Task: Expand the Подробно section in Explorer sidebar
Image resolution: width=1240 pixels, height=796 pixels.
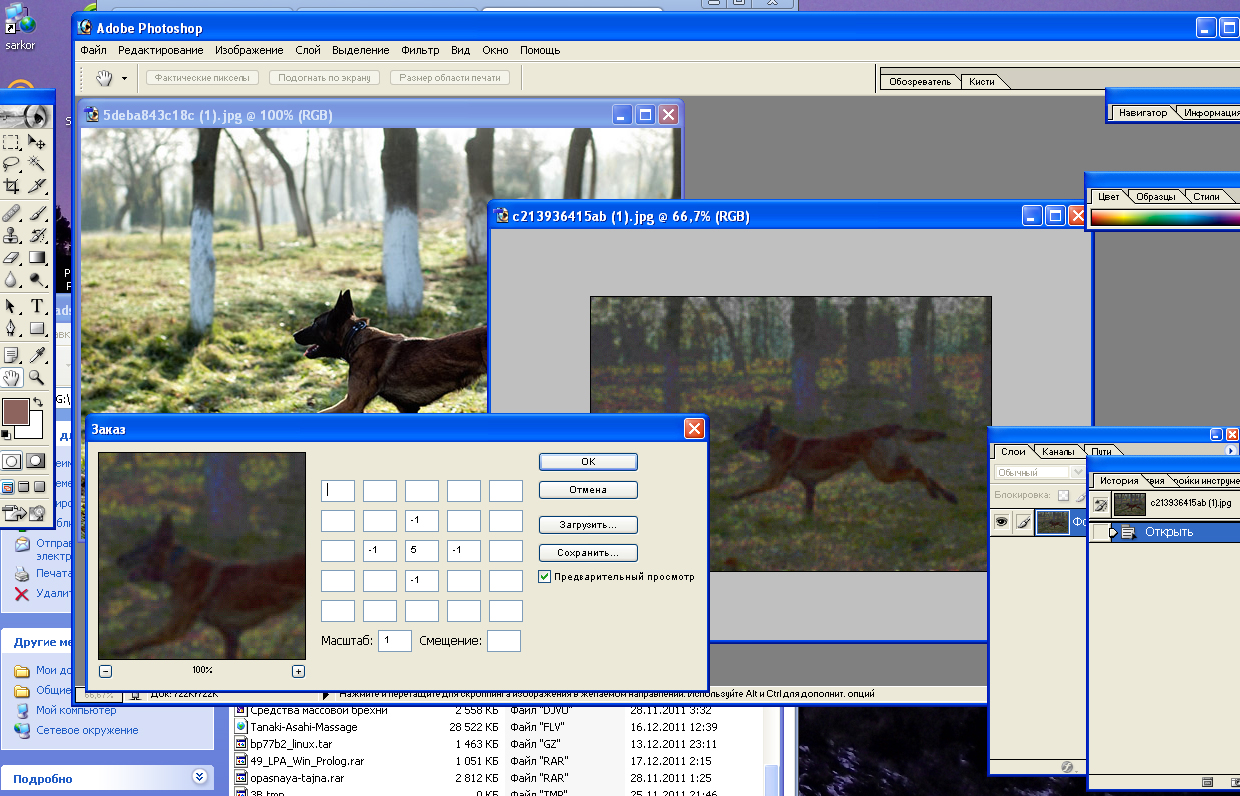Action: tap(199, 777)
